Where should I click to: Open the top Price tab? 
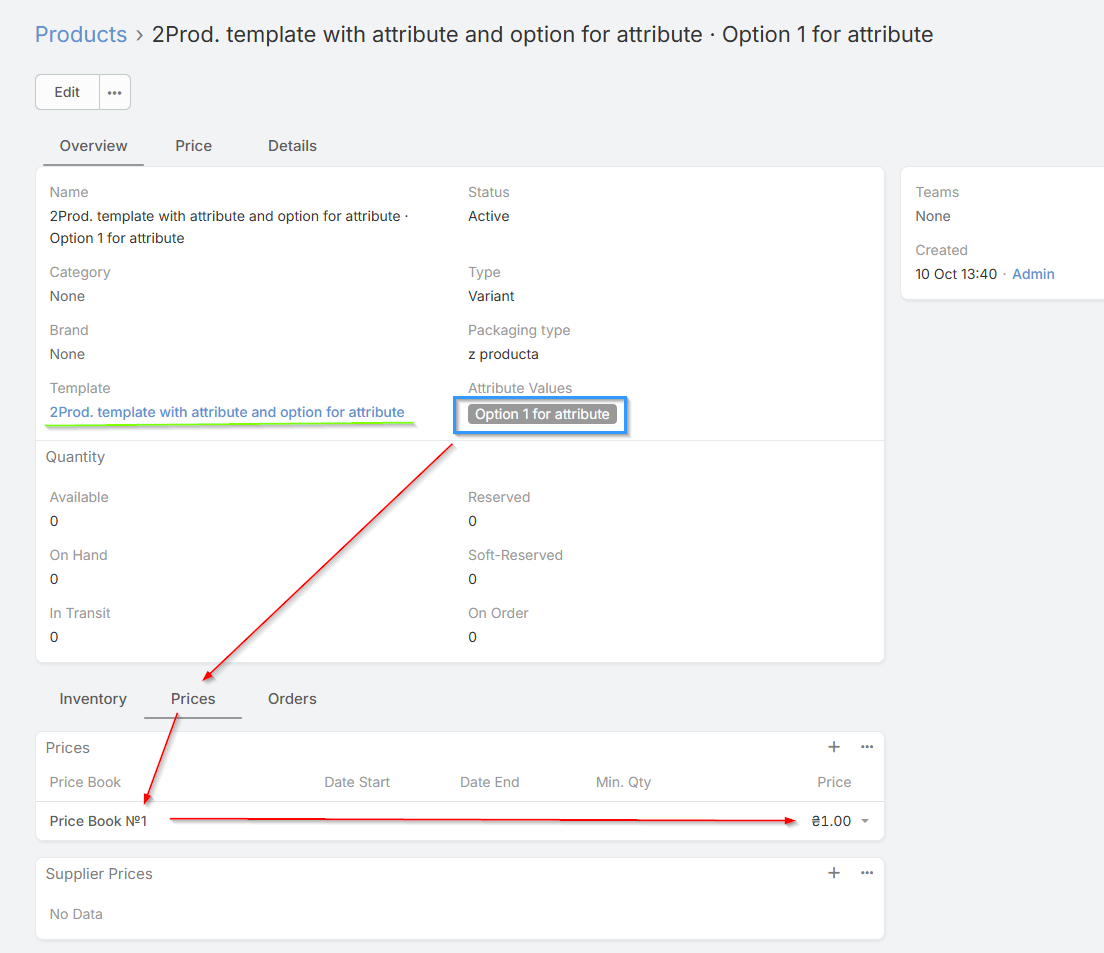click(193, 146)
